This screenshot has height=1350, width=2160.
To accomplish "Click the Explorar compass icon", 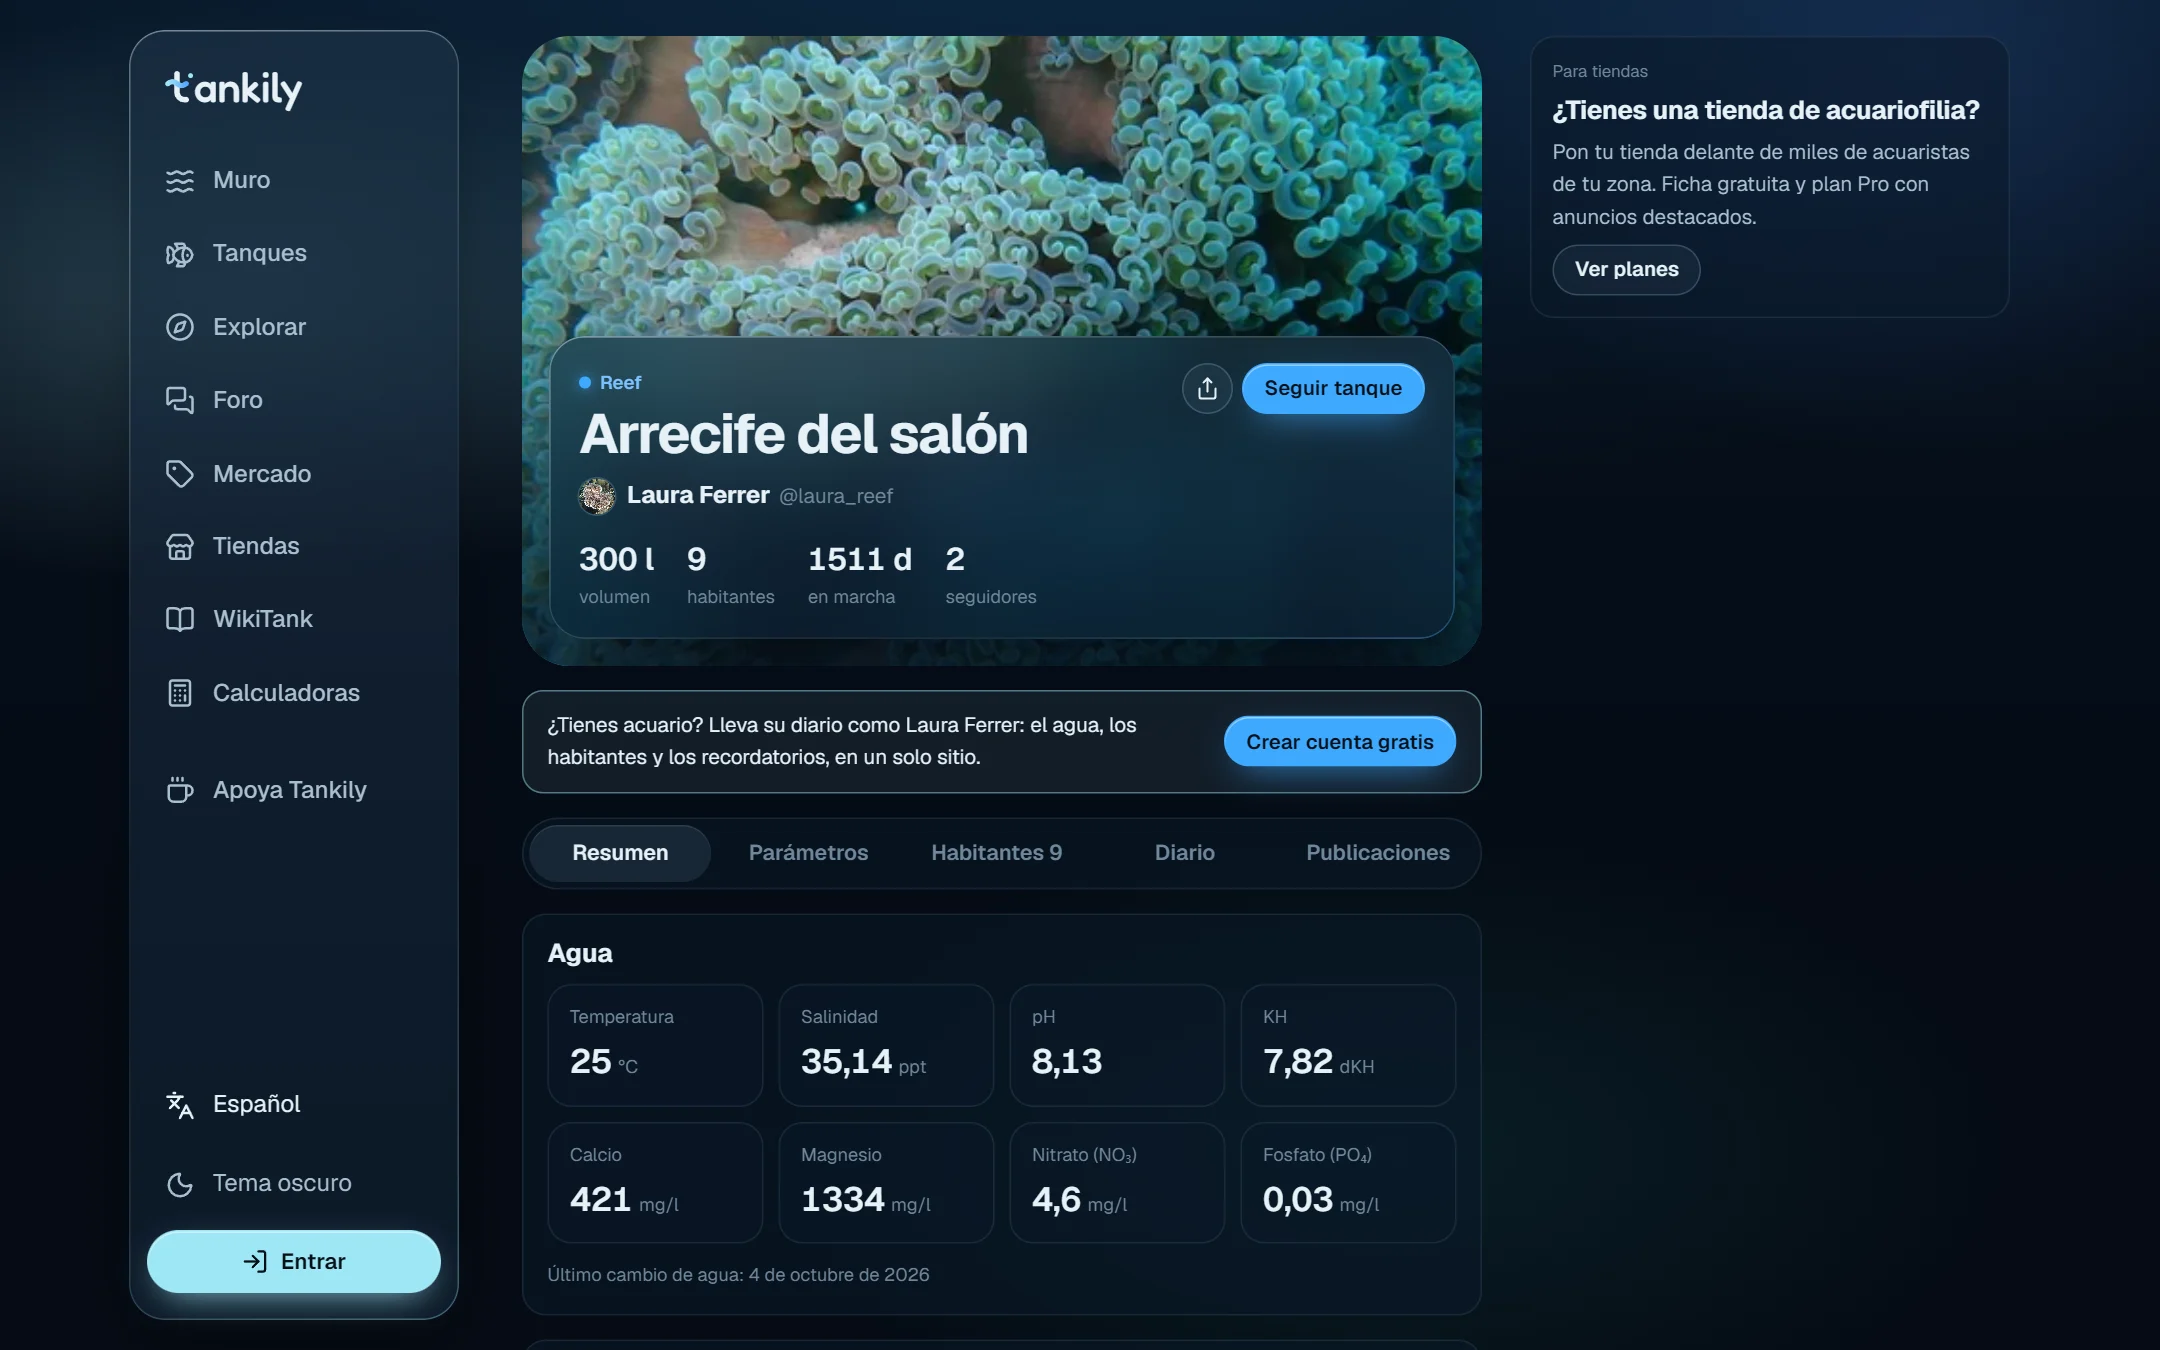I will (x=180, y=327).
